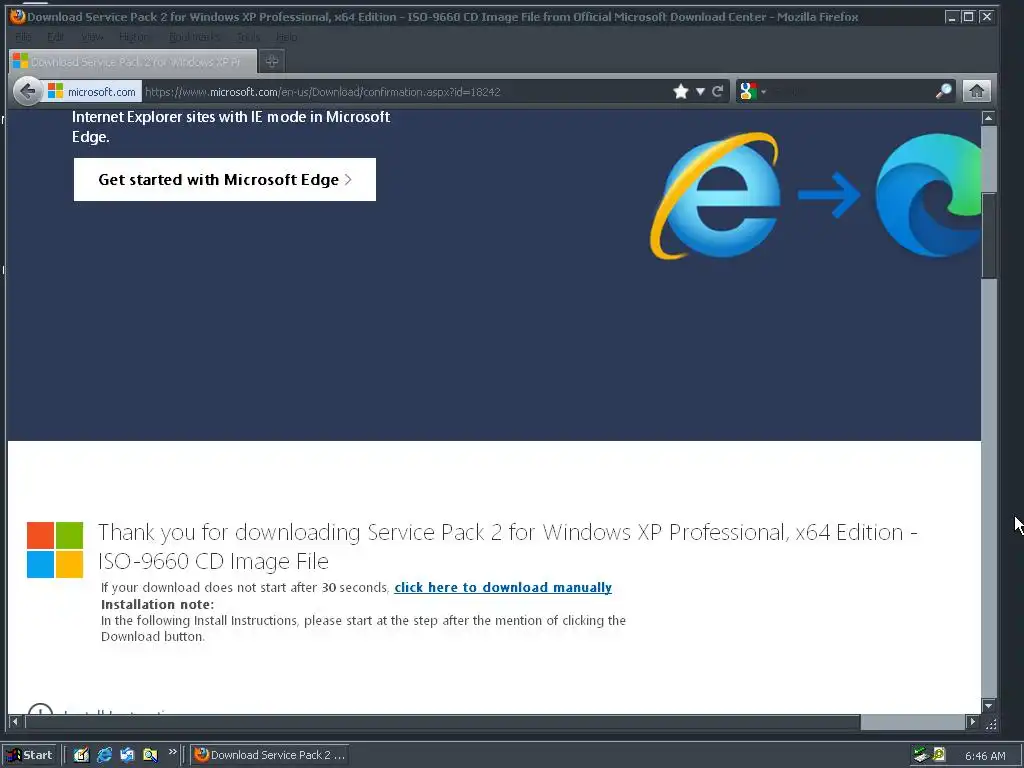Click the Microsoft four-color logo on page
The height and width of the screenshot is (768, 1024).
click(55, 550)
